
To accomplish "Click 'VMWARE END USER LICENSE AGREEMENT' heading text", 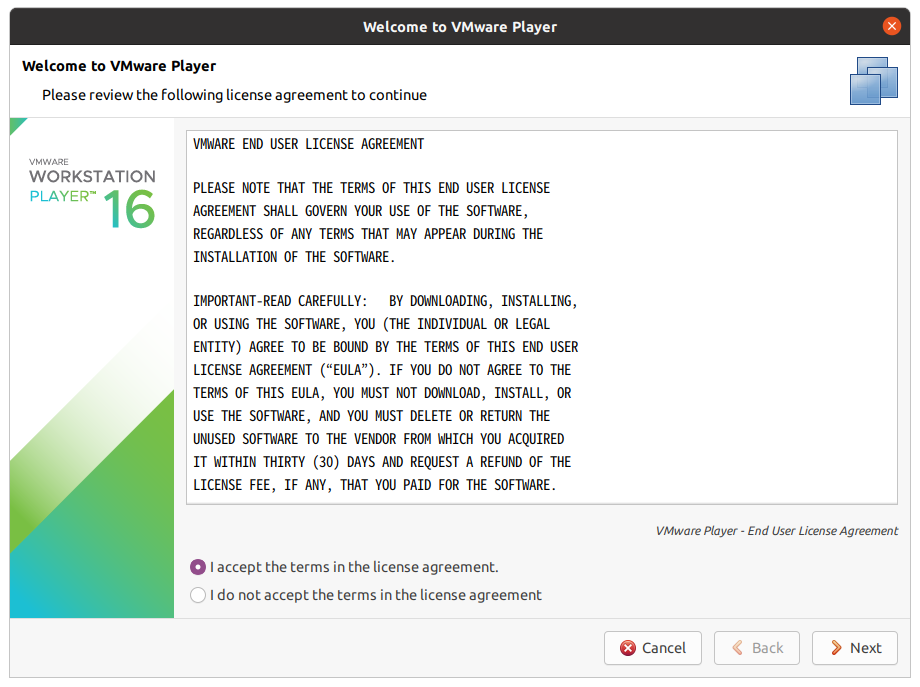I will coord(309,144).
